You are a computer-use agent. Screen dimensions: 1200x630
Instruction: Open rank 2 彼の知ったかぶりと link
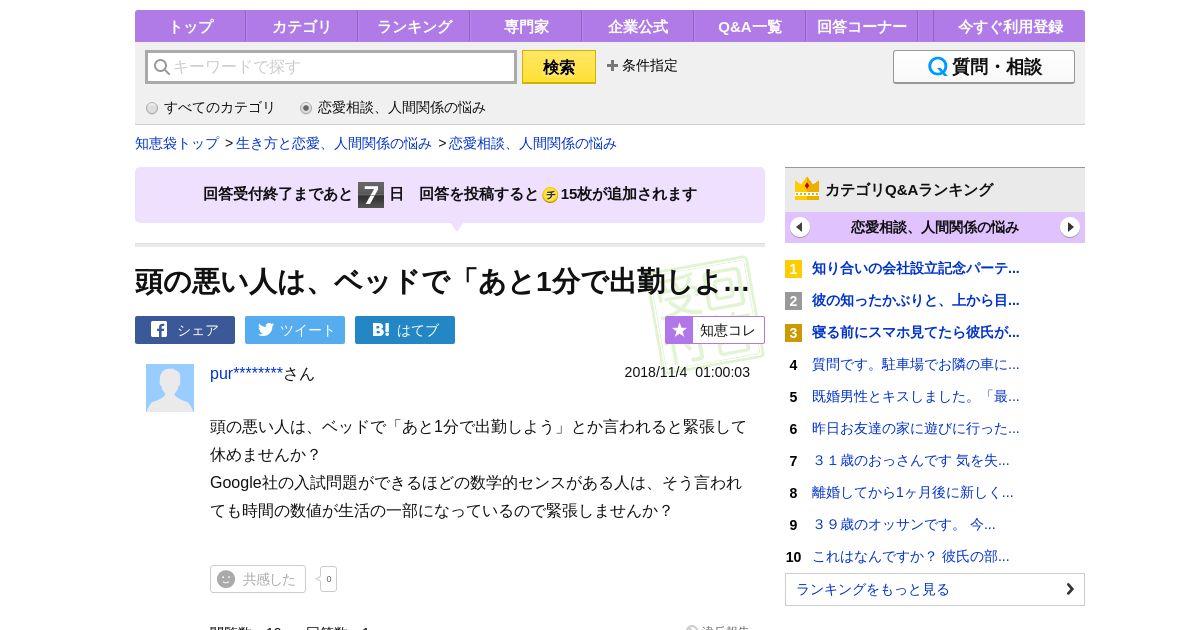[916, 300]
